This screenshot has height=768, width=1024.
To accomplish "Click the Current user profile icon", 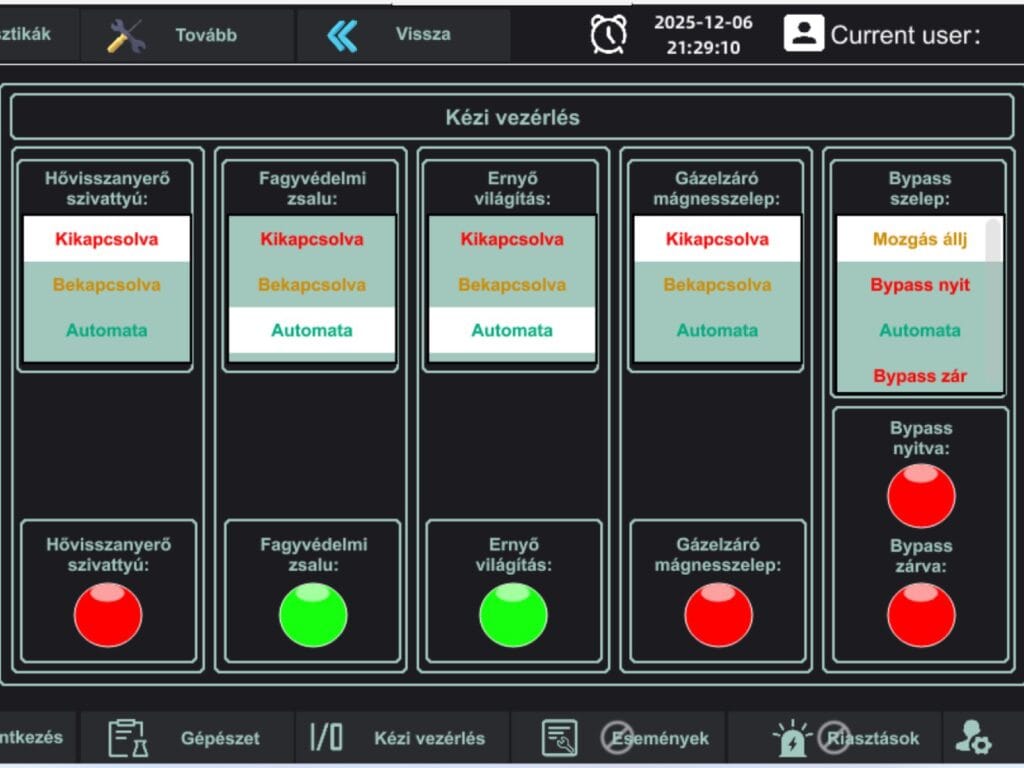I will coord(803,33).
